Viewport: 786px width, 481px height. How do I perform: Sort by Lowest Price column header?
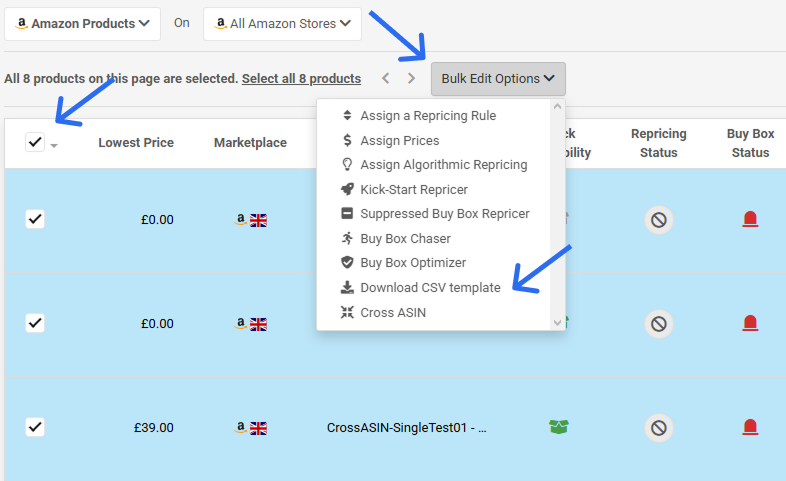pyautogui.click(x=136, y=143)
